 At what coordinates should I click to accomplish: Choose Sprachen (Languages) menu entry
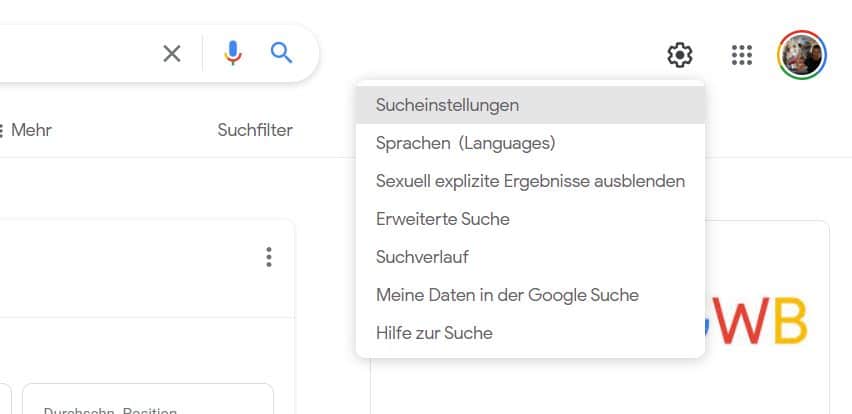tap(465, 143)
